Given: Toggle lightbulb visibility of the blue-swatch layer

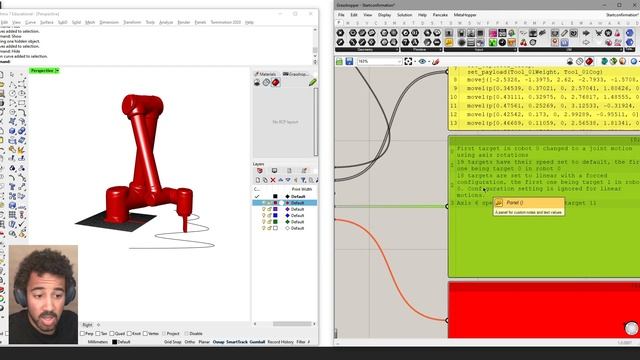Looking at the screenshot, I should point(264,216).
